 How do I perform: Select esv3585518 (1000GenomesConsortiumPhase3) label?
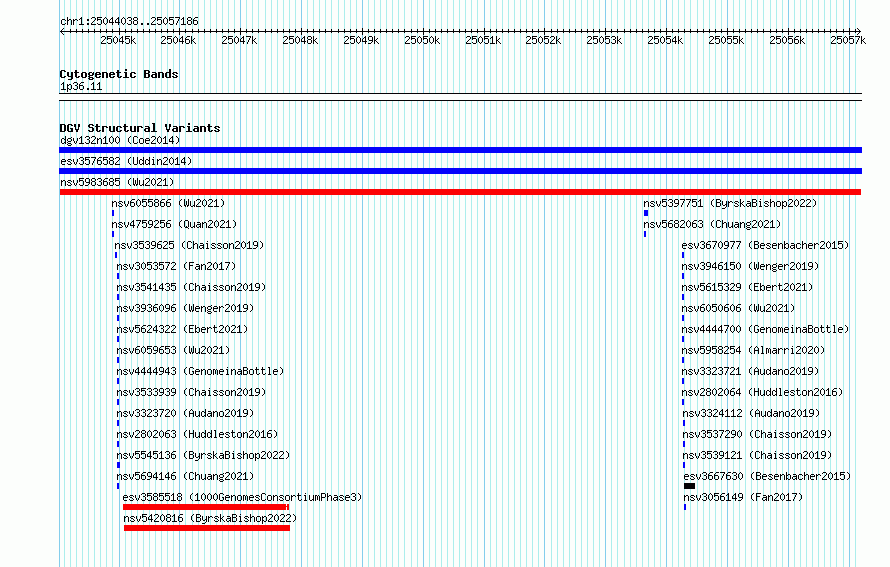[x=242, y=497]
